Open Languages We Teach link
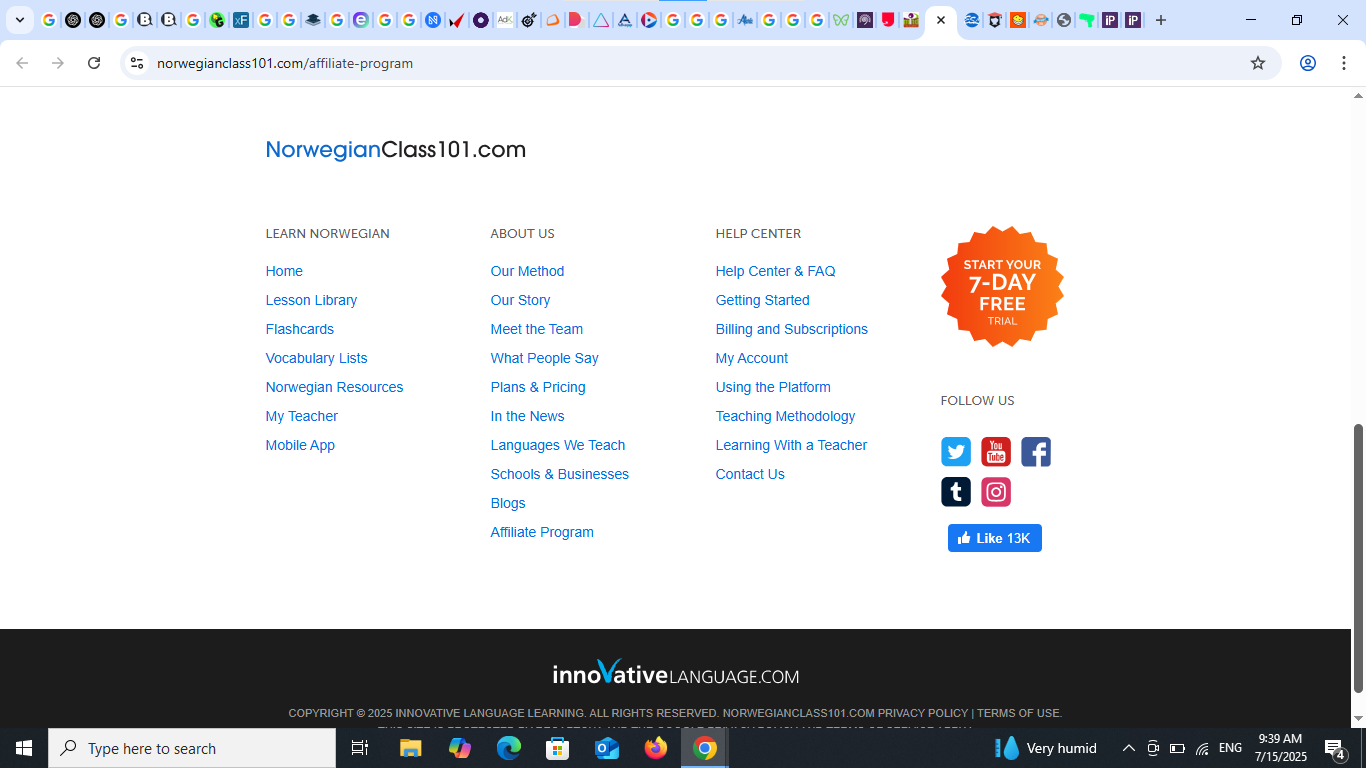 click(558, 445)
